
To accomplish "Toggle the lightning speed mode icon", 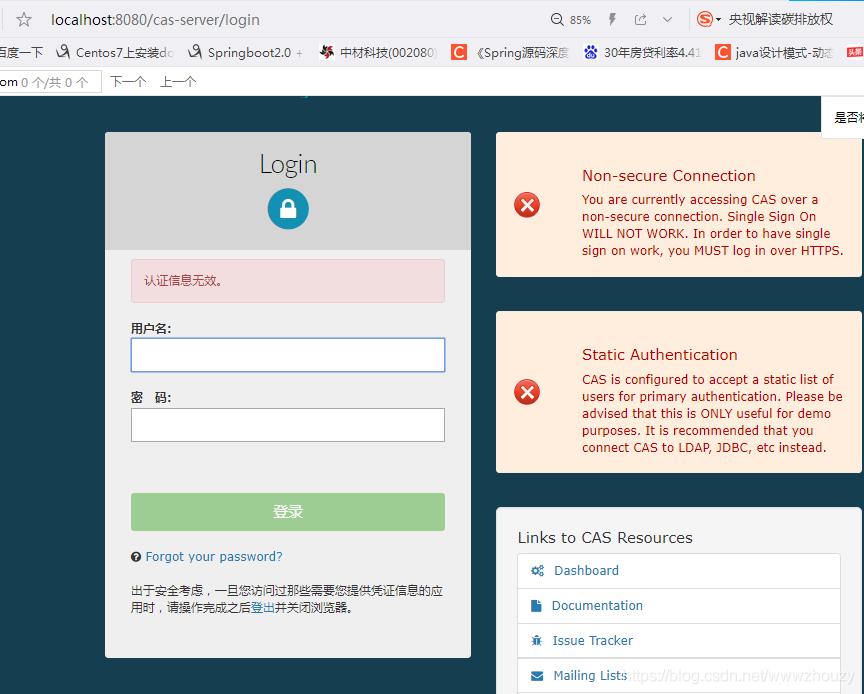I will (612, 20).
